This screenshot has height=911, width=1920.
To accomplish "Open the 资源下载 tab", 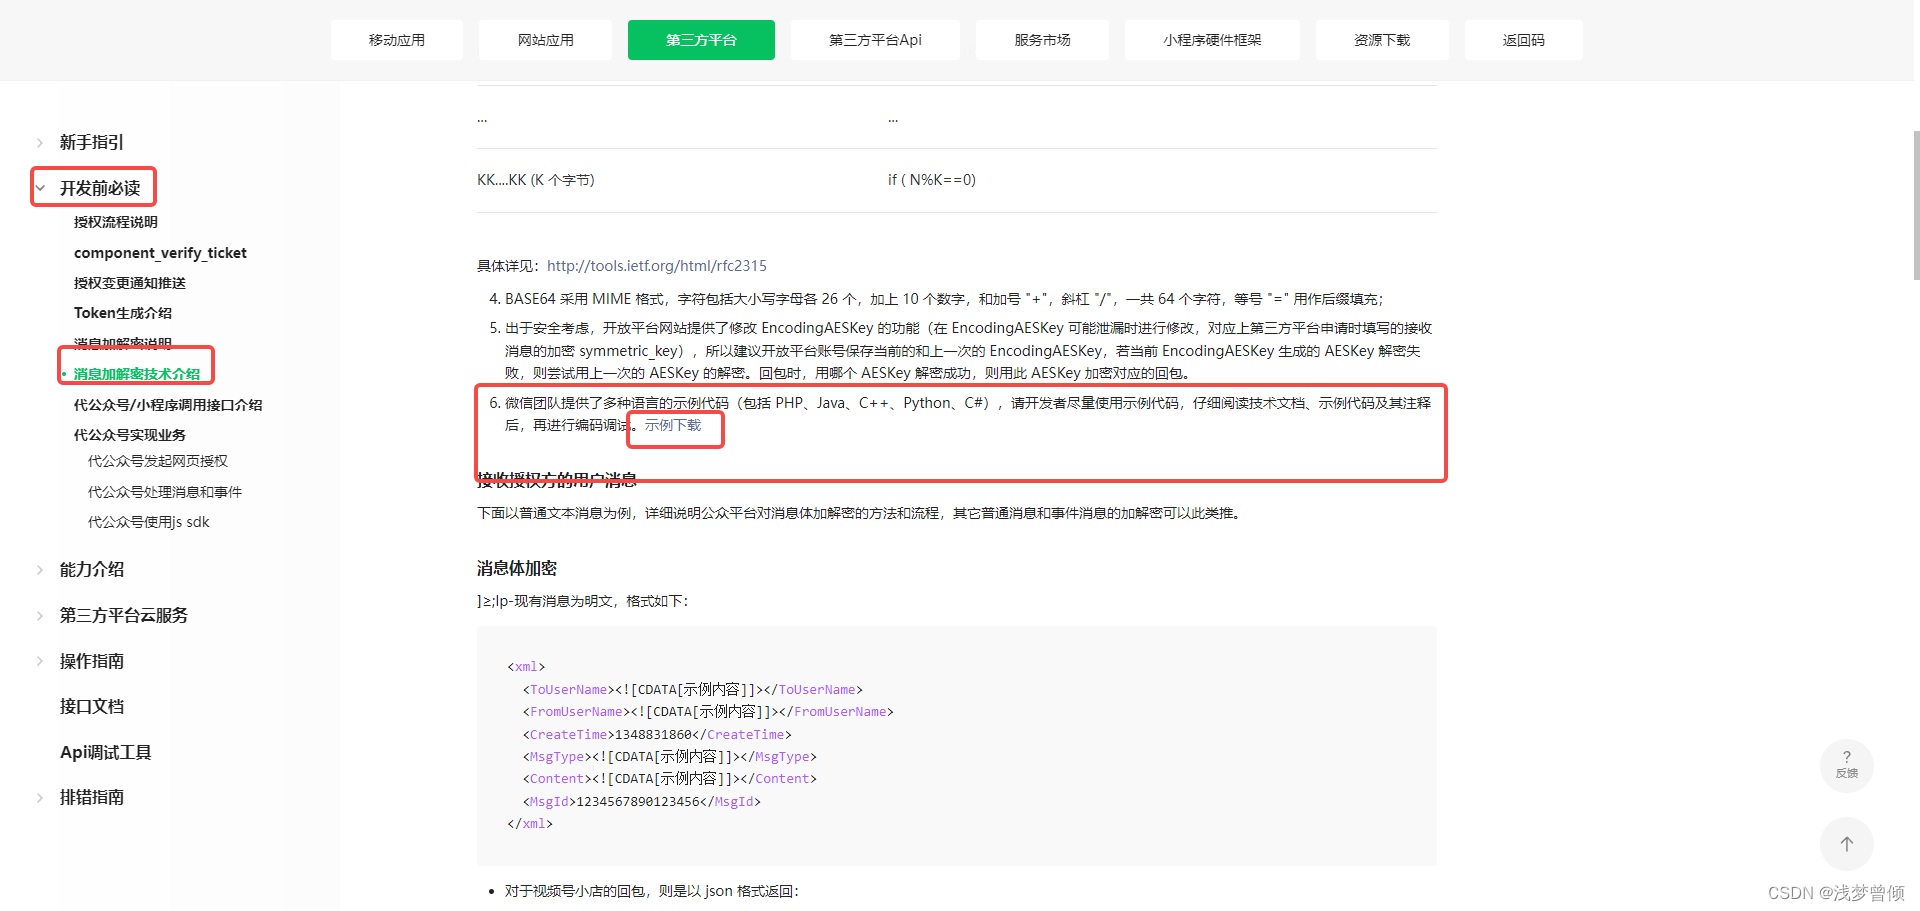I will click(x=1382, y=40).
